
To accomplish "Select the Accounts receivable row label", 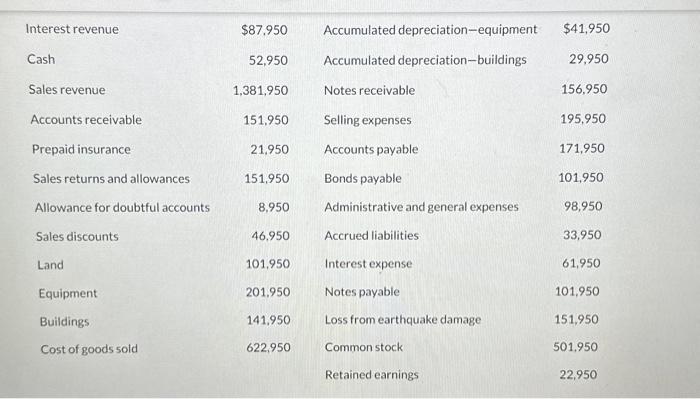I will tap(86, 120).
